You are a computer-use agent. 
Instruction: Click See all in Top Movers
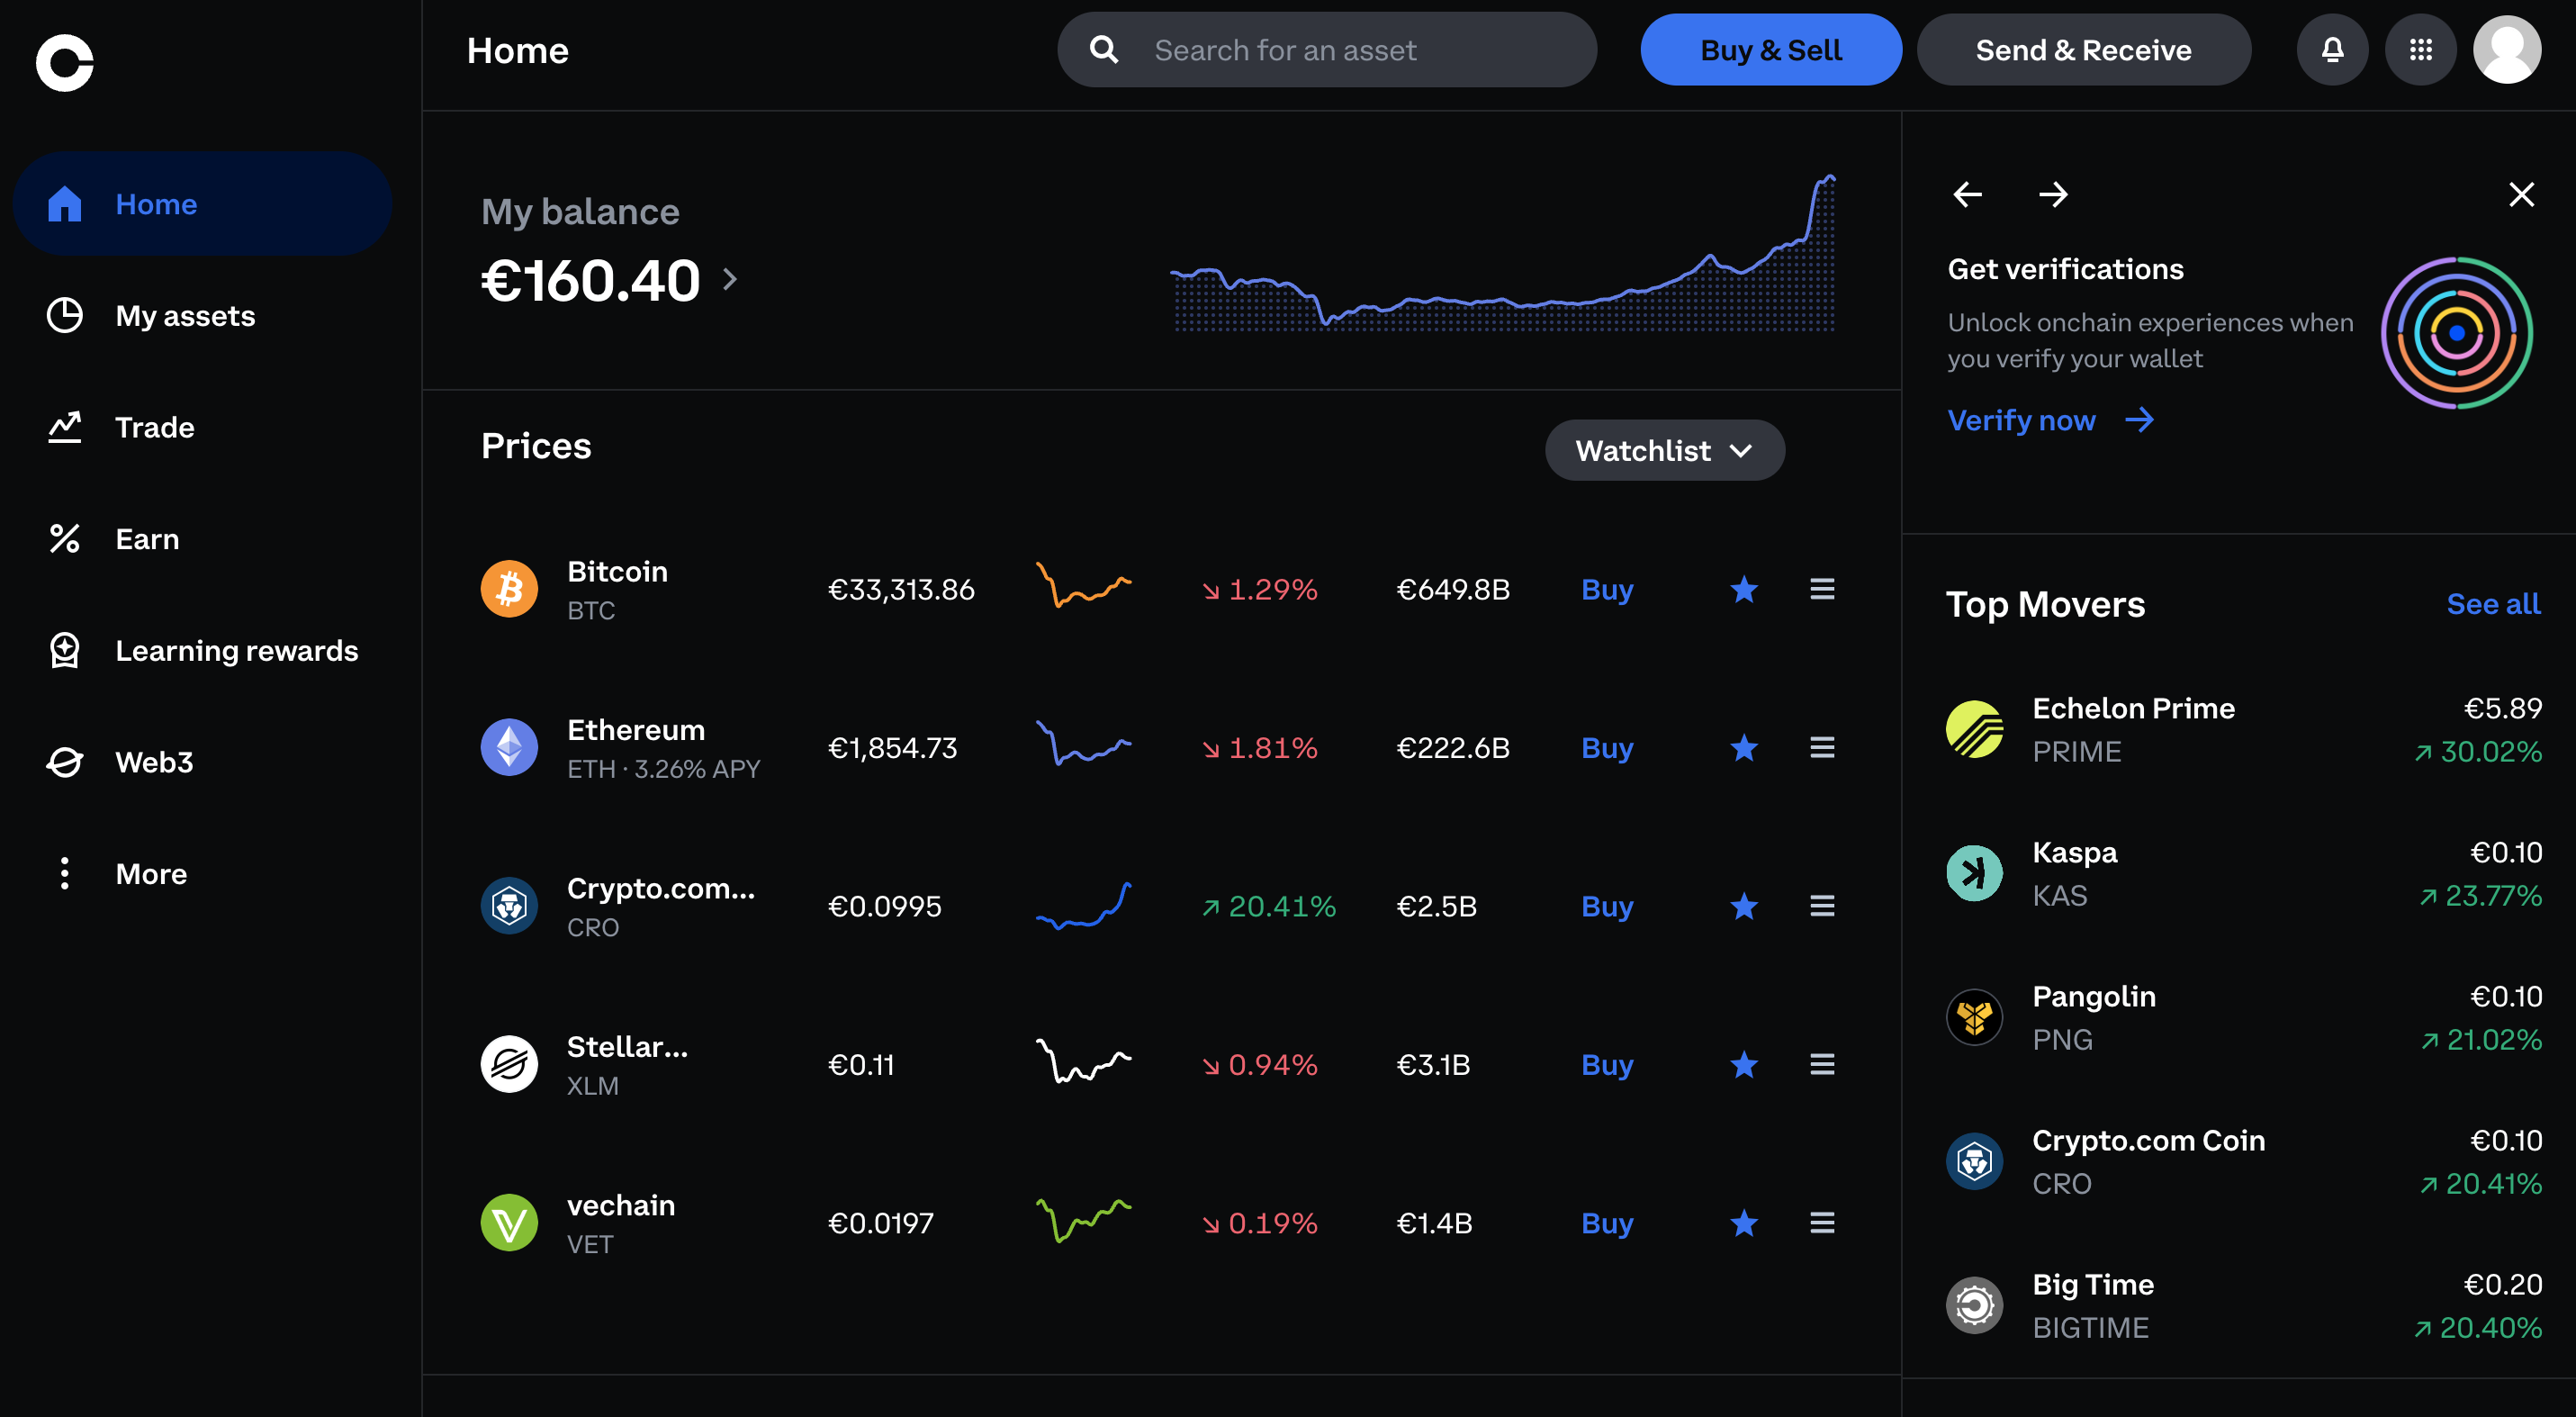coord(2493,604)
